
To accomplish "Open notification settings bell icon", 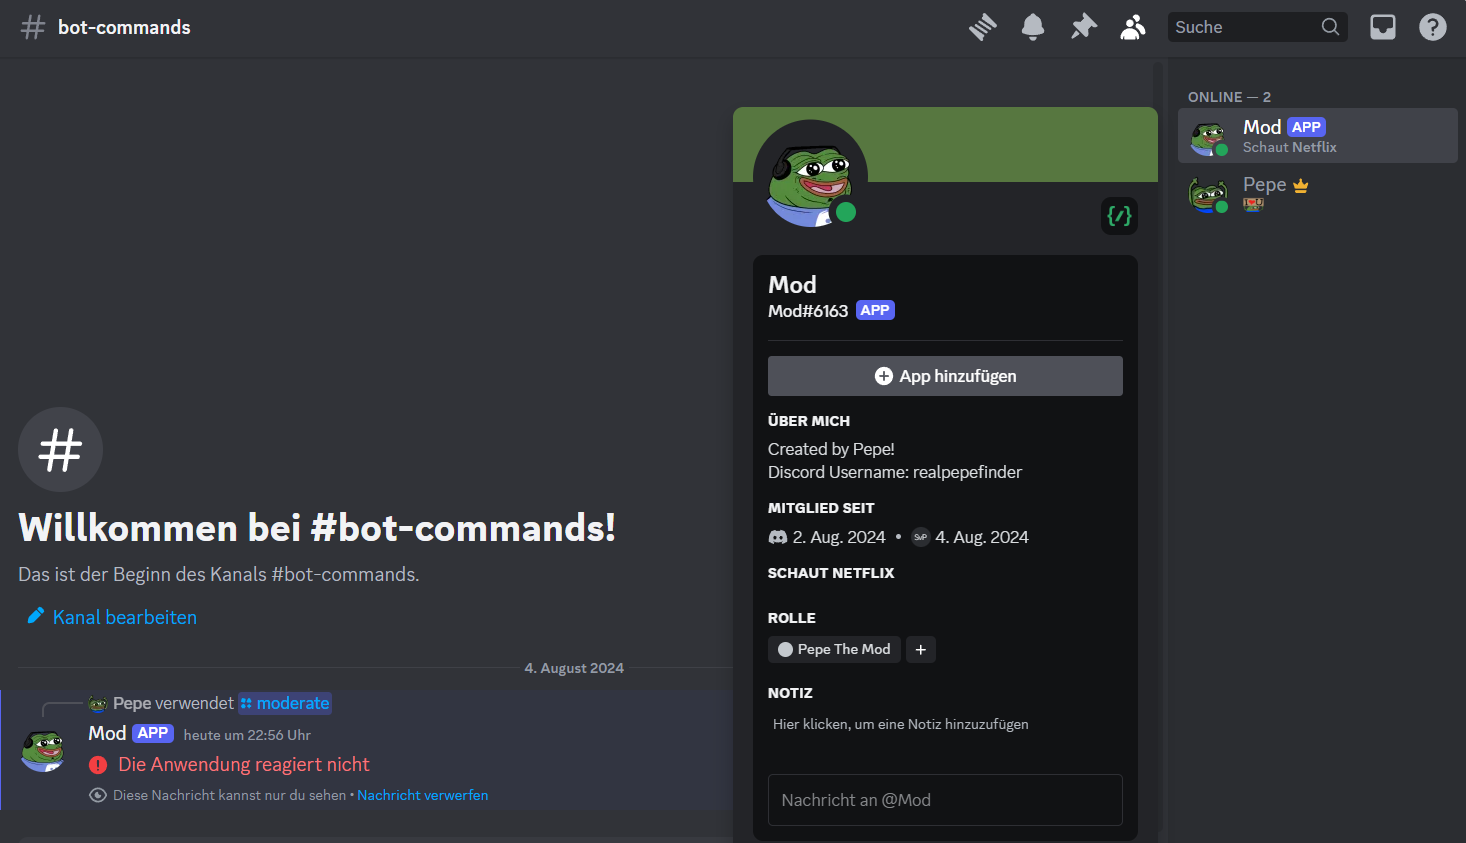I will (x=1033, y=27).
